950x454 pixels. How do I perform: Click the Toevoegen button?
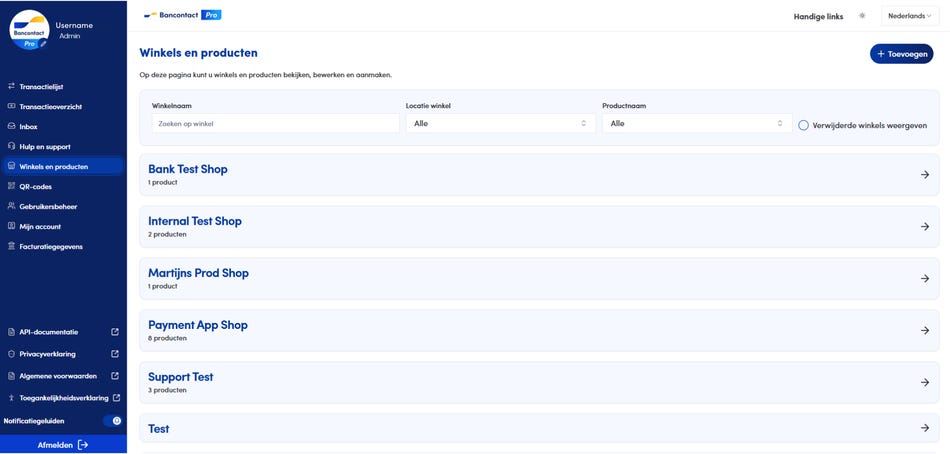[902, 54]
